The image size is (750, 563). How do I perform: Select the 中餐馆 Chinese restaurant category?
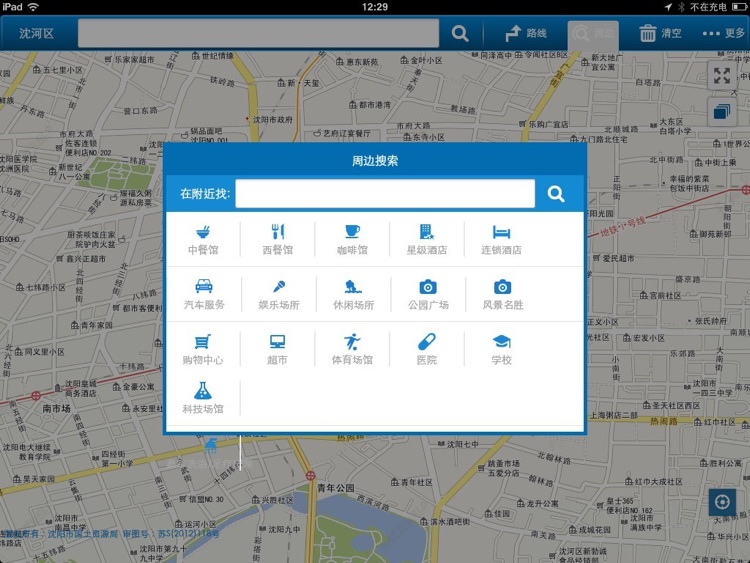pos(203,239)
